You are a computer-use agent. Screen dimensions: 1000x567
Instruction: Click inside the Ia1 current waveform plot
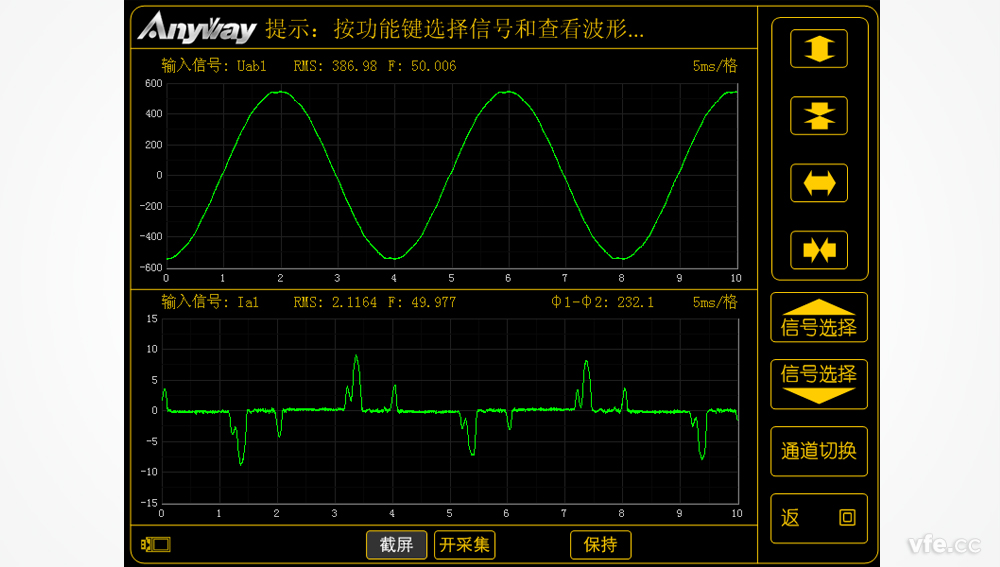pos(450,440)
